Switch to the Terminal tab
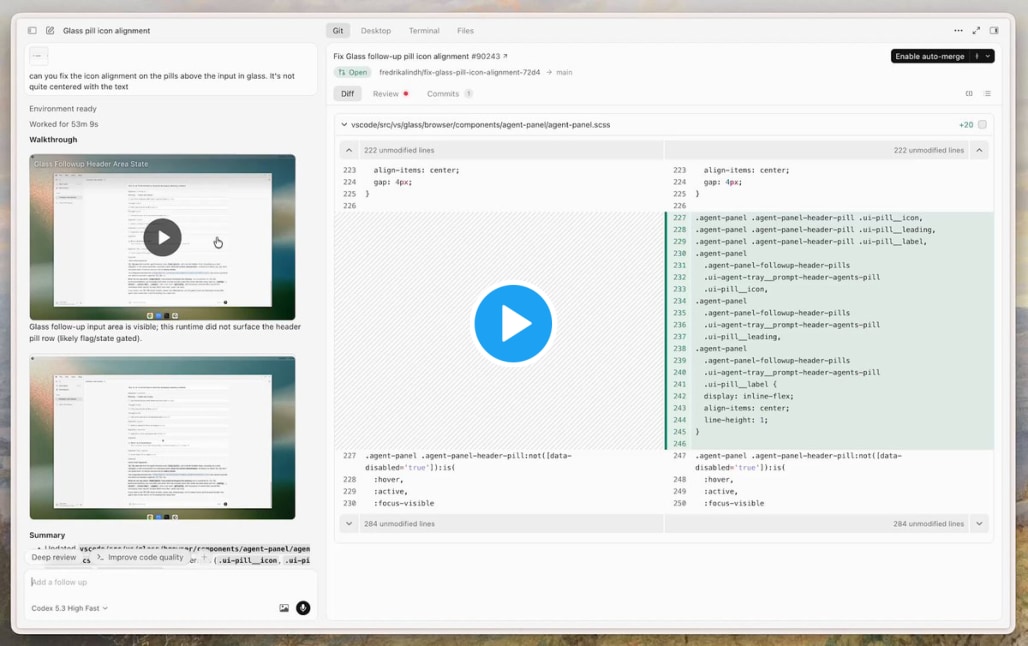 pyautogui.click(x=424, y=31)
